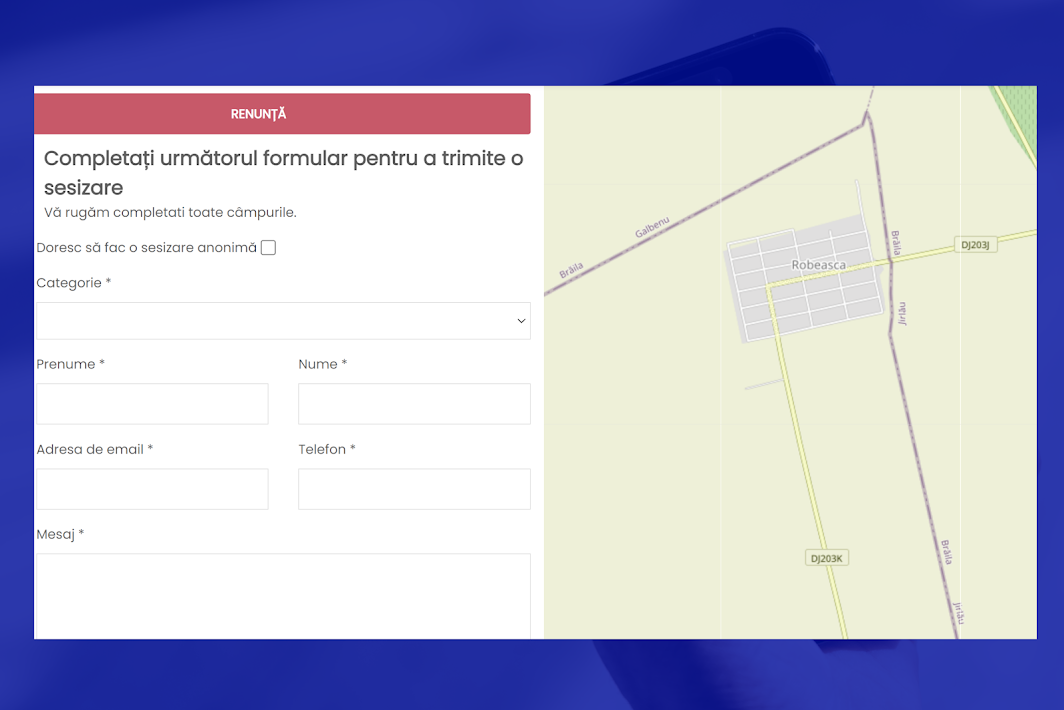Click the 'Telefon *' field label
This screenshot has width=1064, height=710.
click(326, 449)
